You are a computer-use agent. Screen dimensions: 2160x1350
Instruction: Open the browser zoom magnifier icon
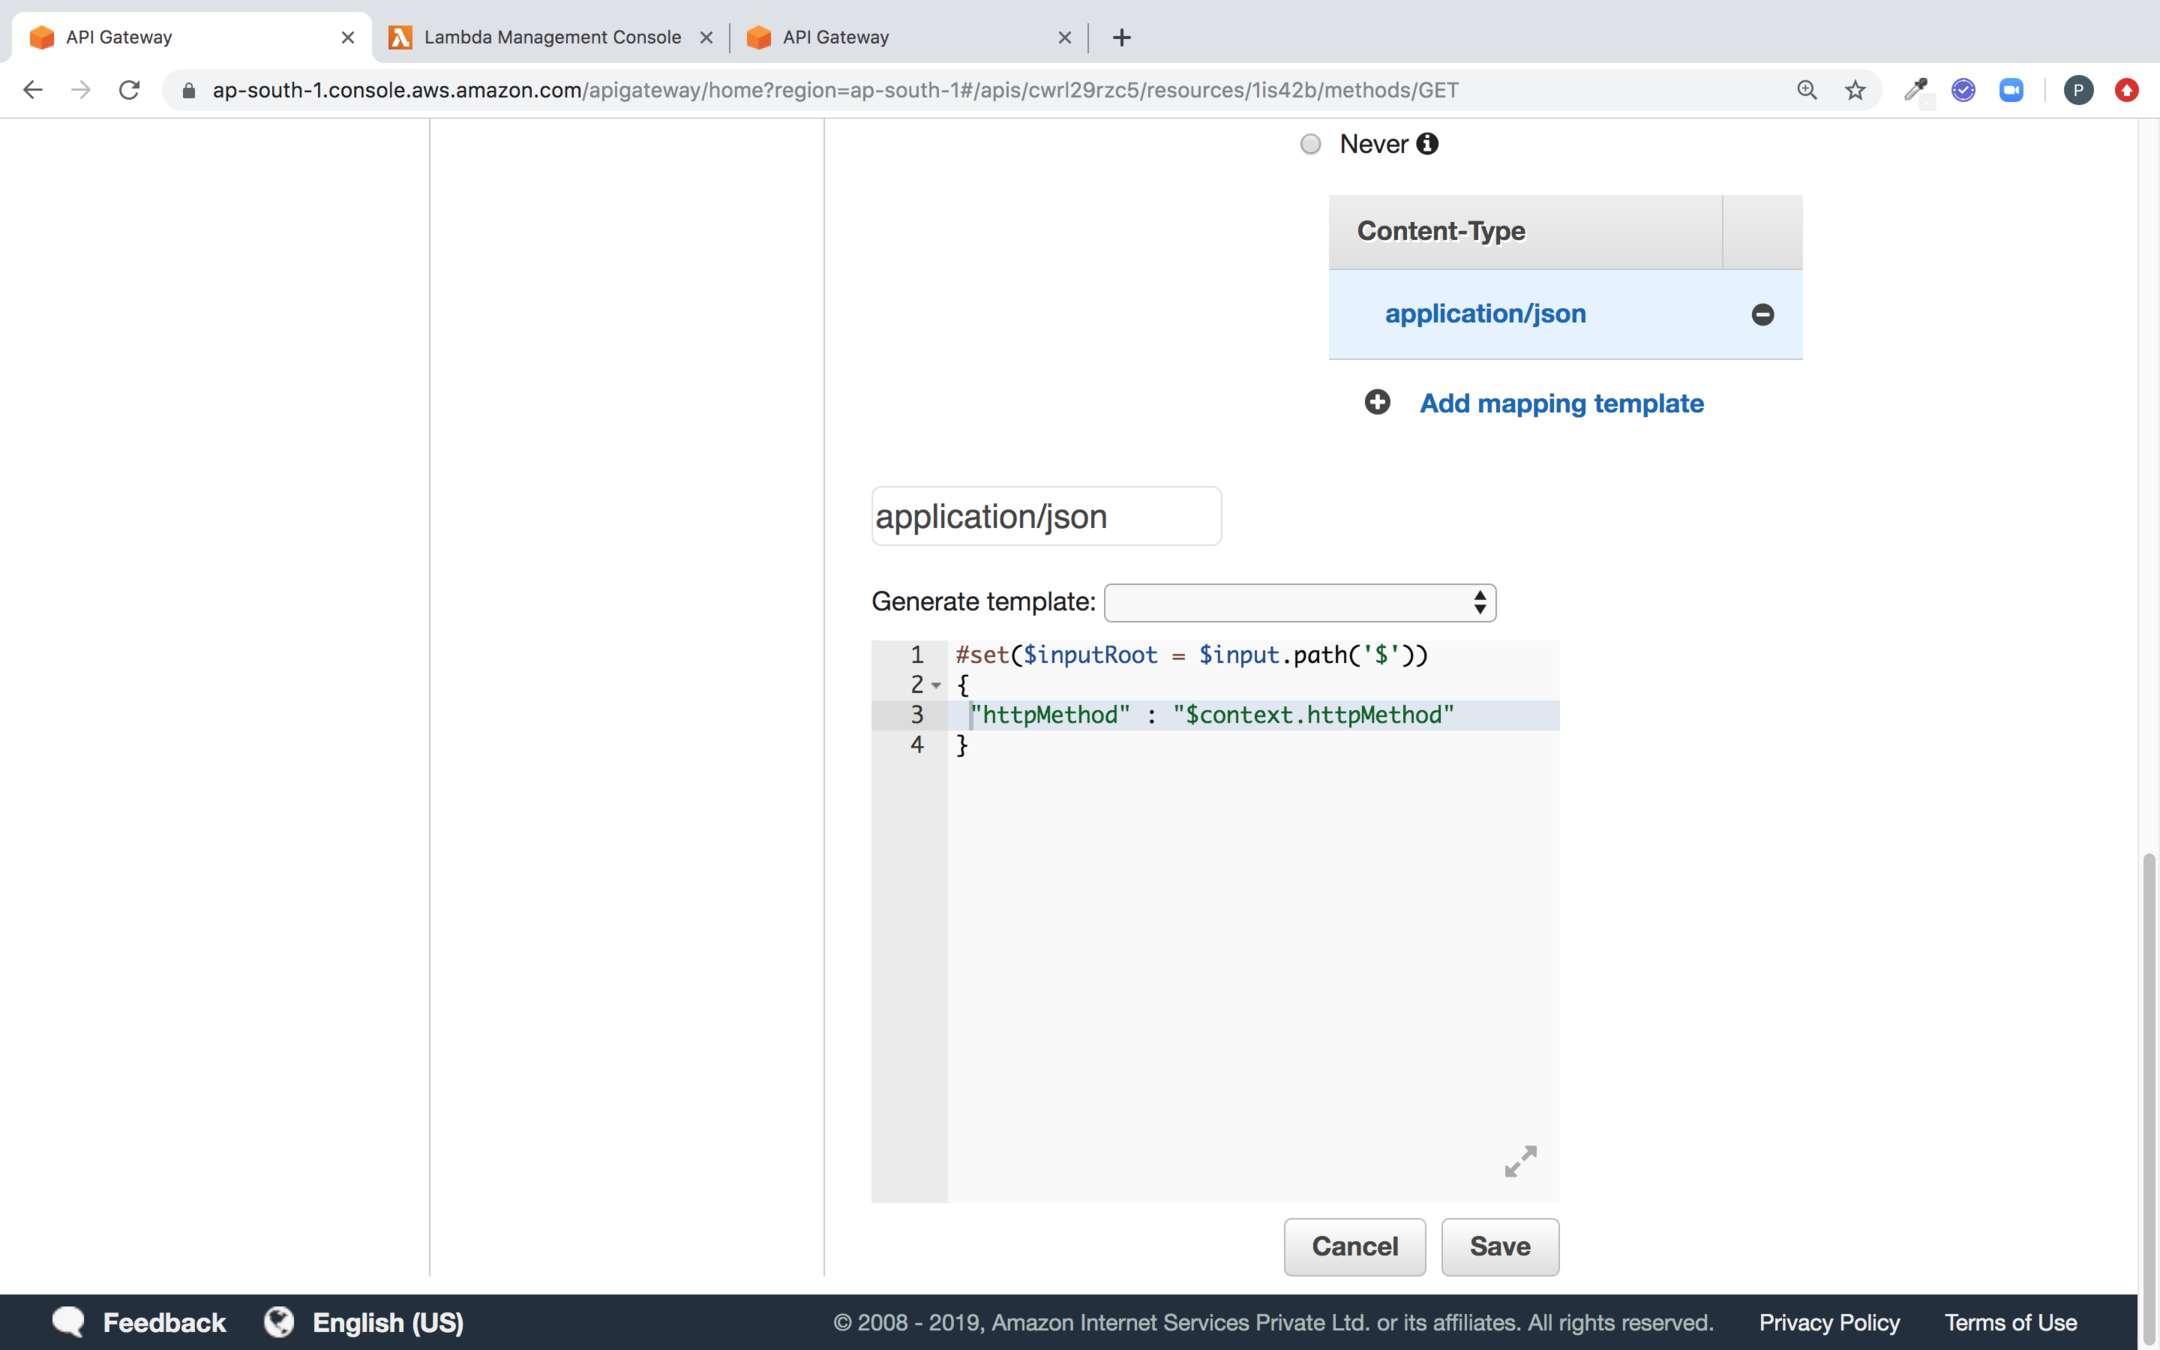(x=1806, y=90)
